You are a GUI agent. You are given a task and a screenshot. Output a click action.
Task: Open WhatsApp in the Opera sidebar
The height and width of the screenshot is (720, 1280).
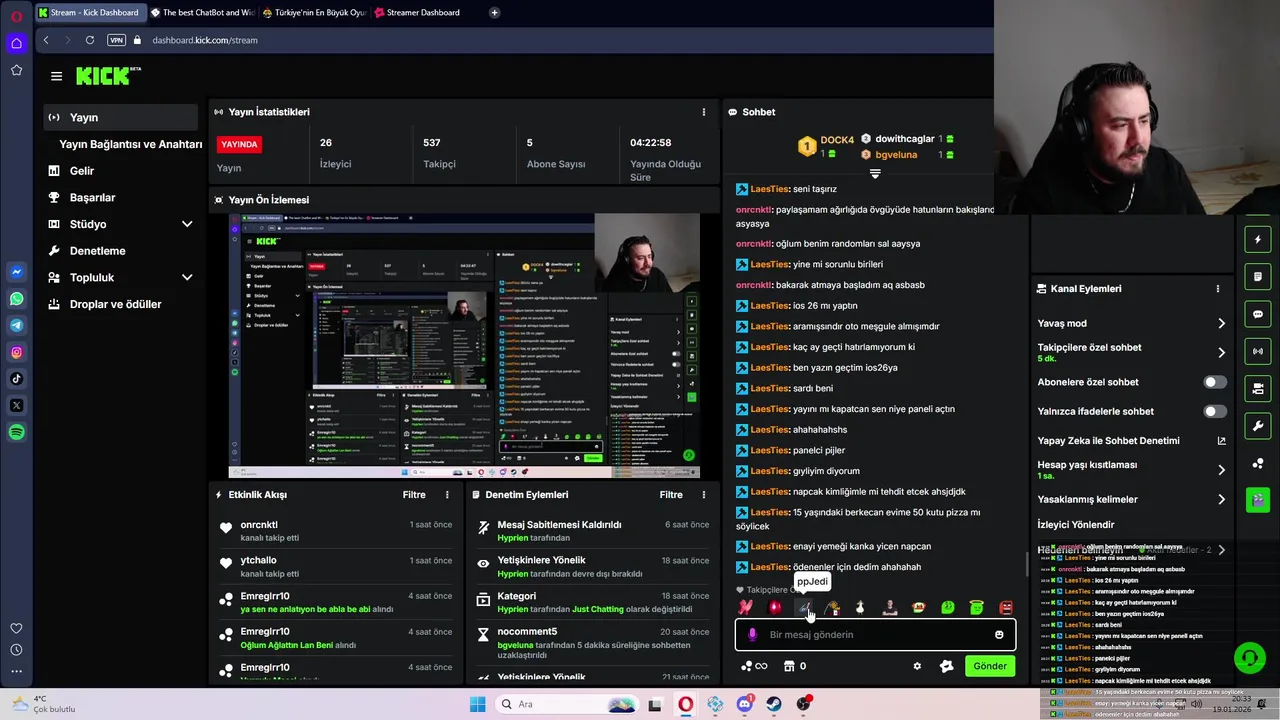[16, 299]
